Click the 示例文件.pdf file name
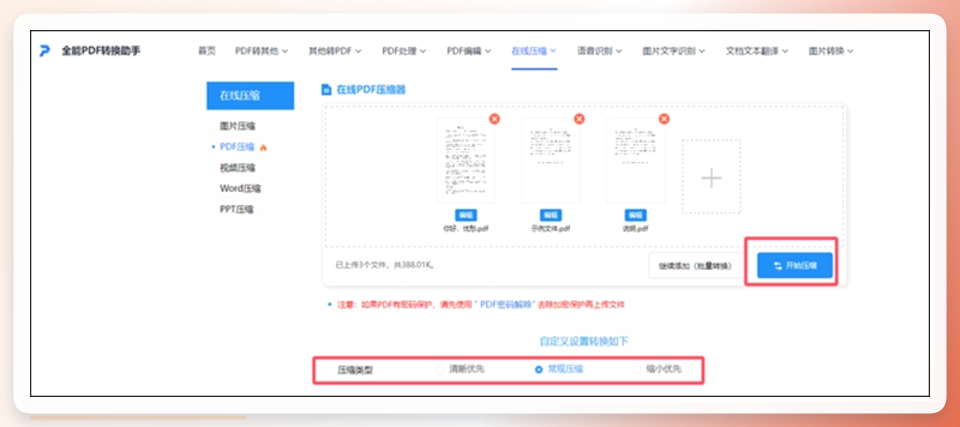 click(x=550, y=229)
